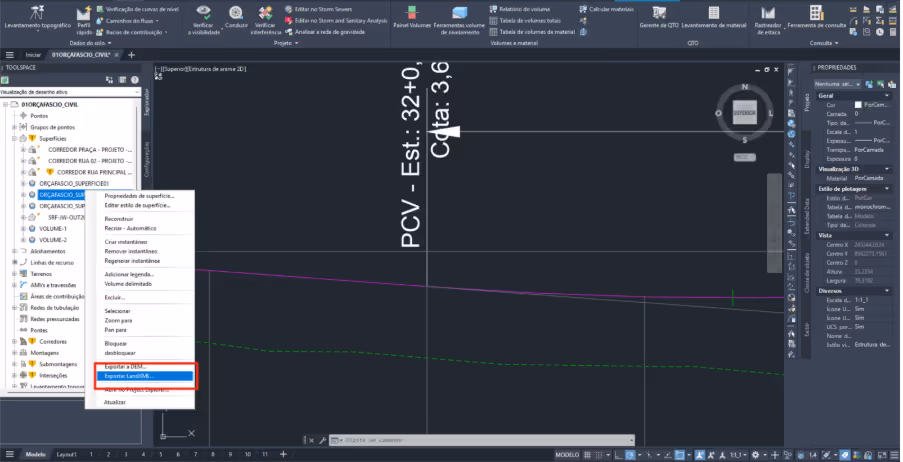Select VOLUME-2 in the tree

coord(52,240)
